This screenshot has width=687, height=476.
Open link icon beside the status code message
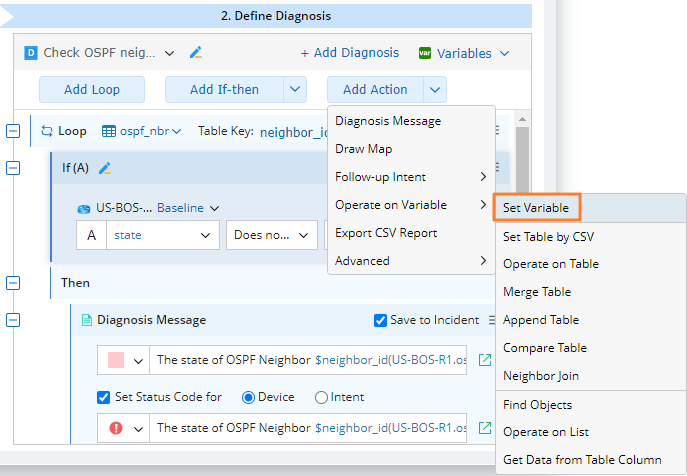pos(485,428)
